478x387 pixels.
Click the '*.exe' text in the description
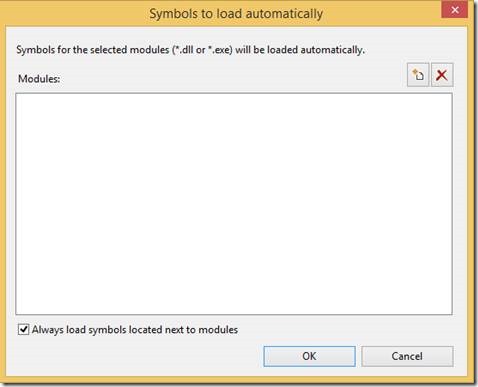pyautogui.click(x=219, y=50)
